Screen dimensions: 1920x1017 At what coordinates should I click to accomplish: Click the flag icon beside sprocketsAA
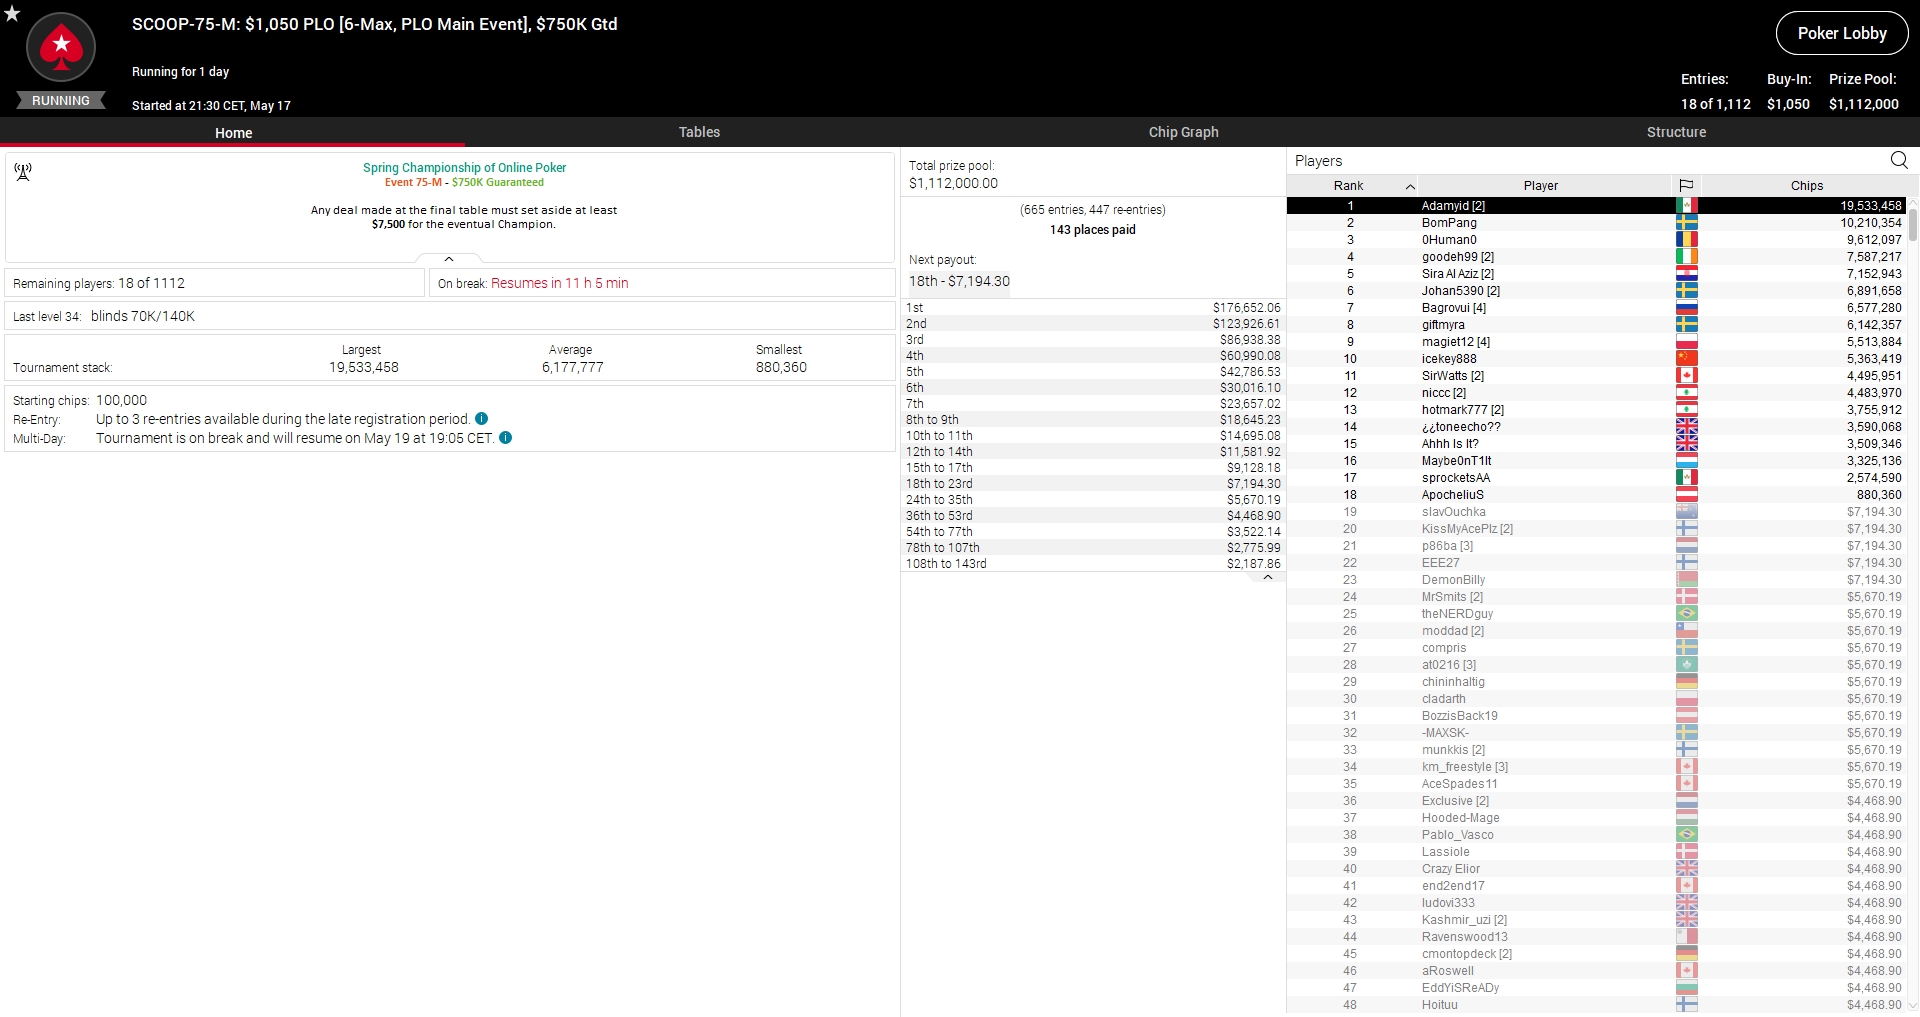point(1687,478)
